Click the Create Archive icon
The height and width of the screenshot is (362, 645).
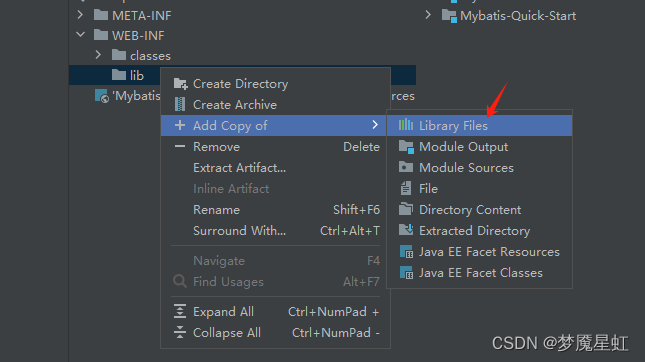(180, 104)
